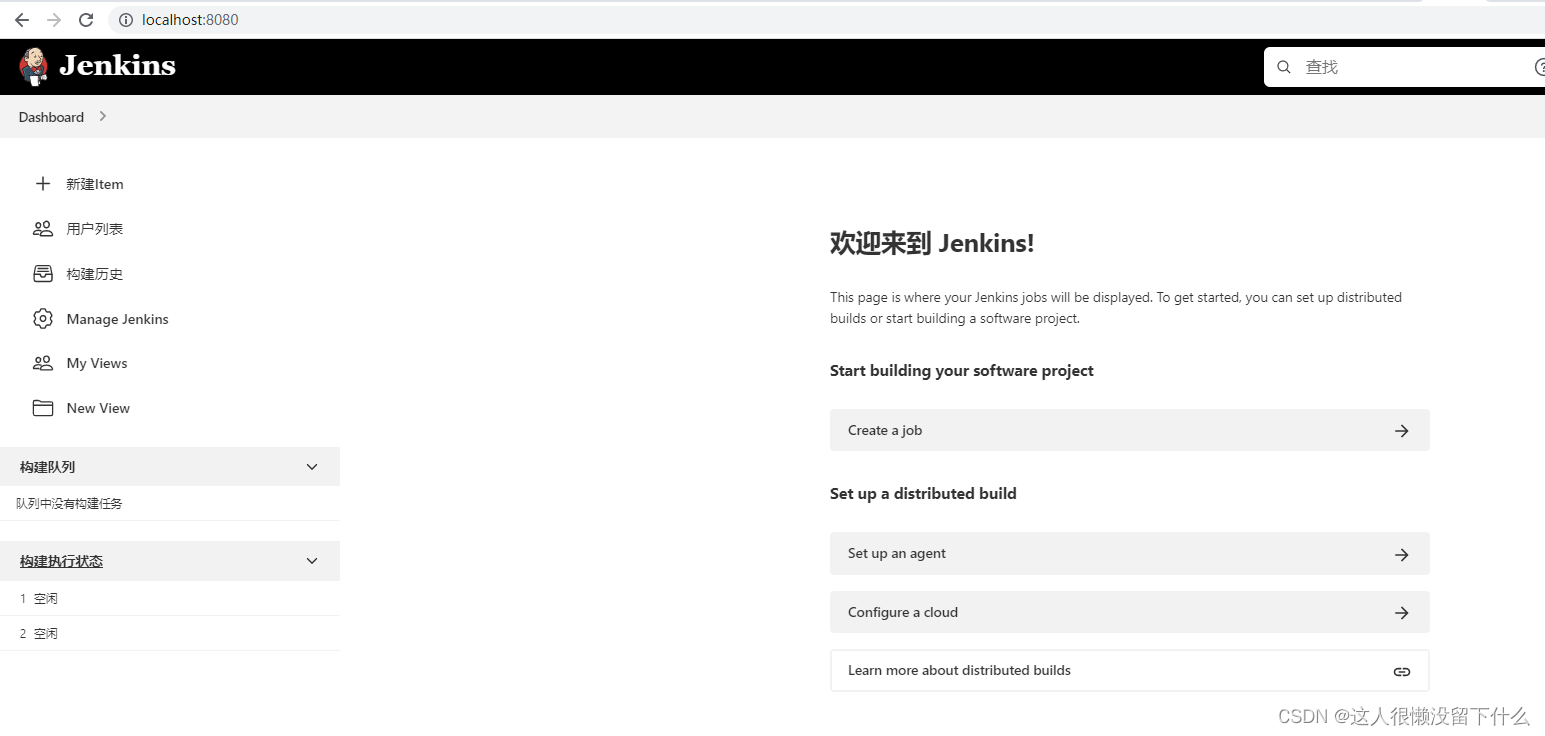Click the arrow icon on Configure a cloud

pos(1402,613)
